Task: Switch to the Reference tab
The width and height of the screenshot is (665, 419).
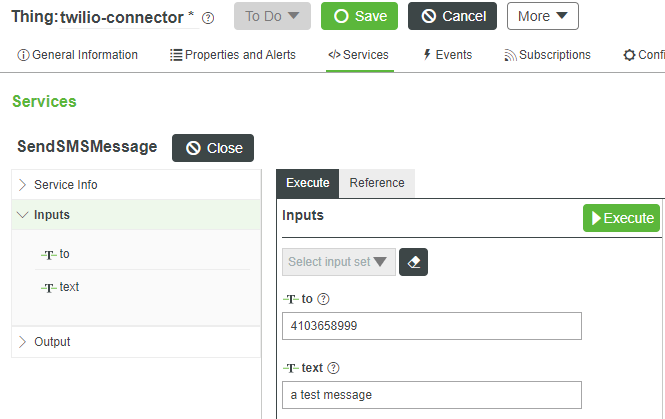Action: pos(377,183)
